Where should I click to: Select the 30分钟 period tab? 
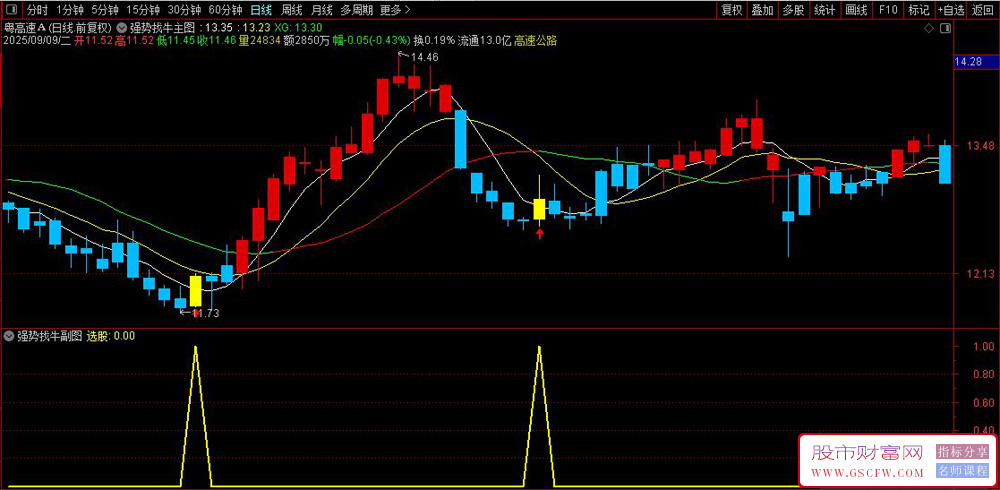(x=184, y=10)
